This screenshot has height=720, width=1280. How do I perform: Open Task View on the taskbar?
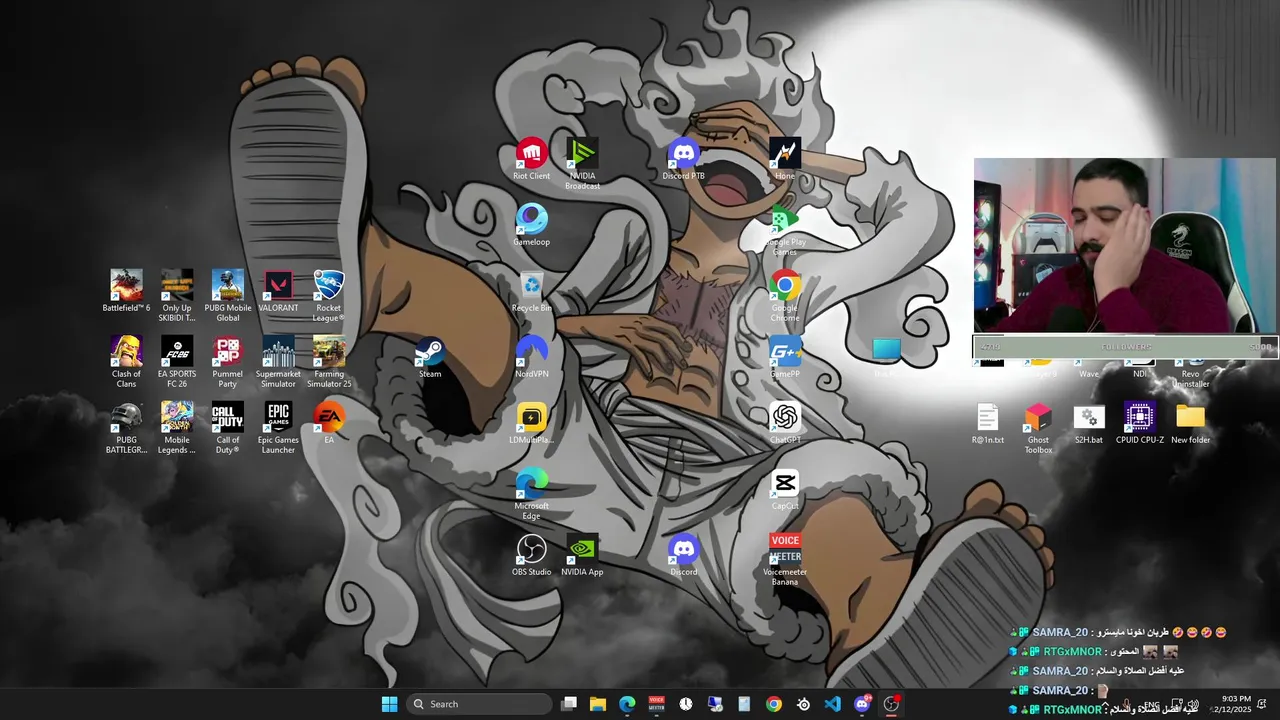tap(569, 704)
